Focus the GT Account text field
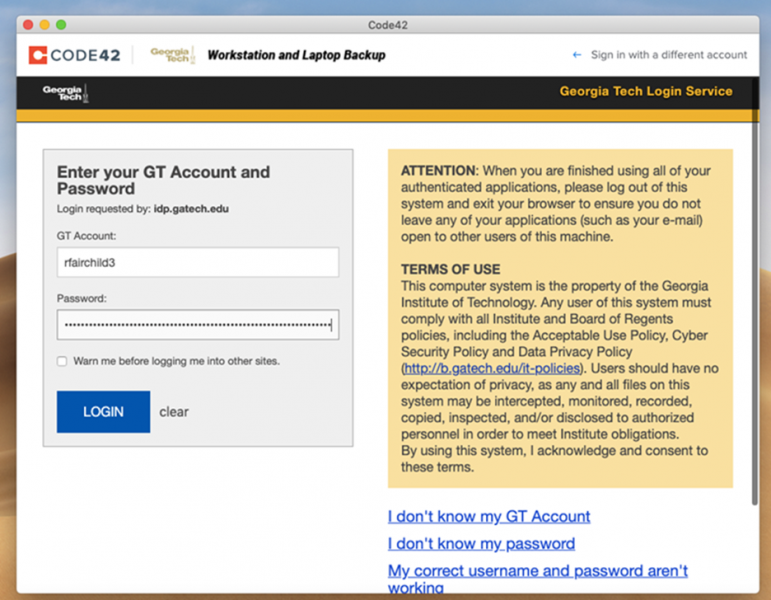 pyautogui.click(x=197, y=263)
